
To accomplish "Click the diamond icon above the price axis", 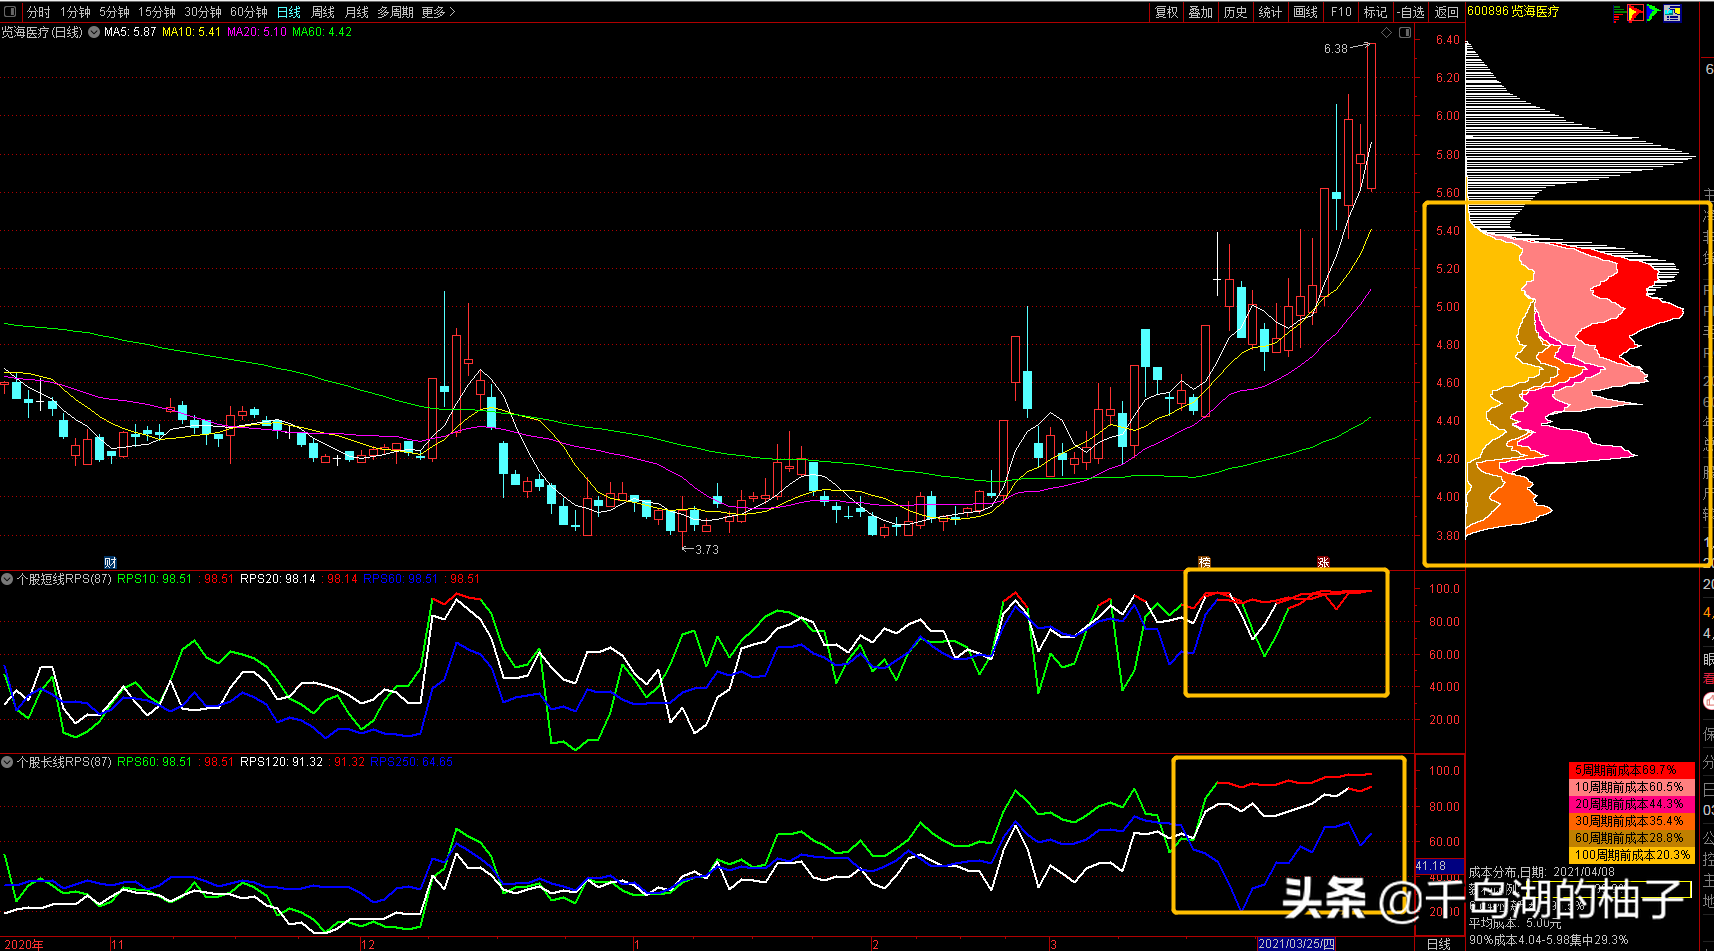I will [1386, 33].
